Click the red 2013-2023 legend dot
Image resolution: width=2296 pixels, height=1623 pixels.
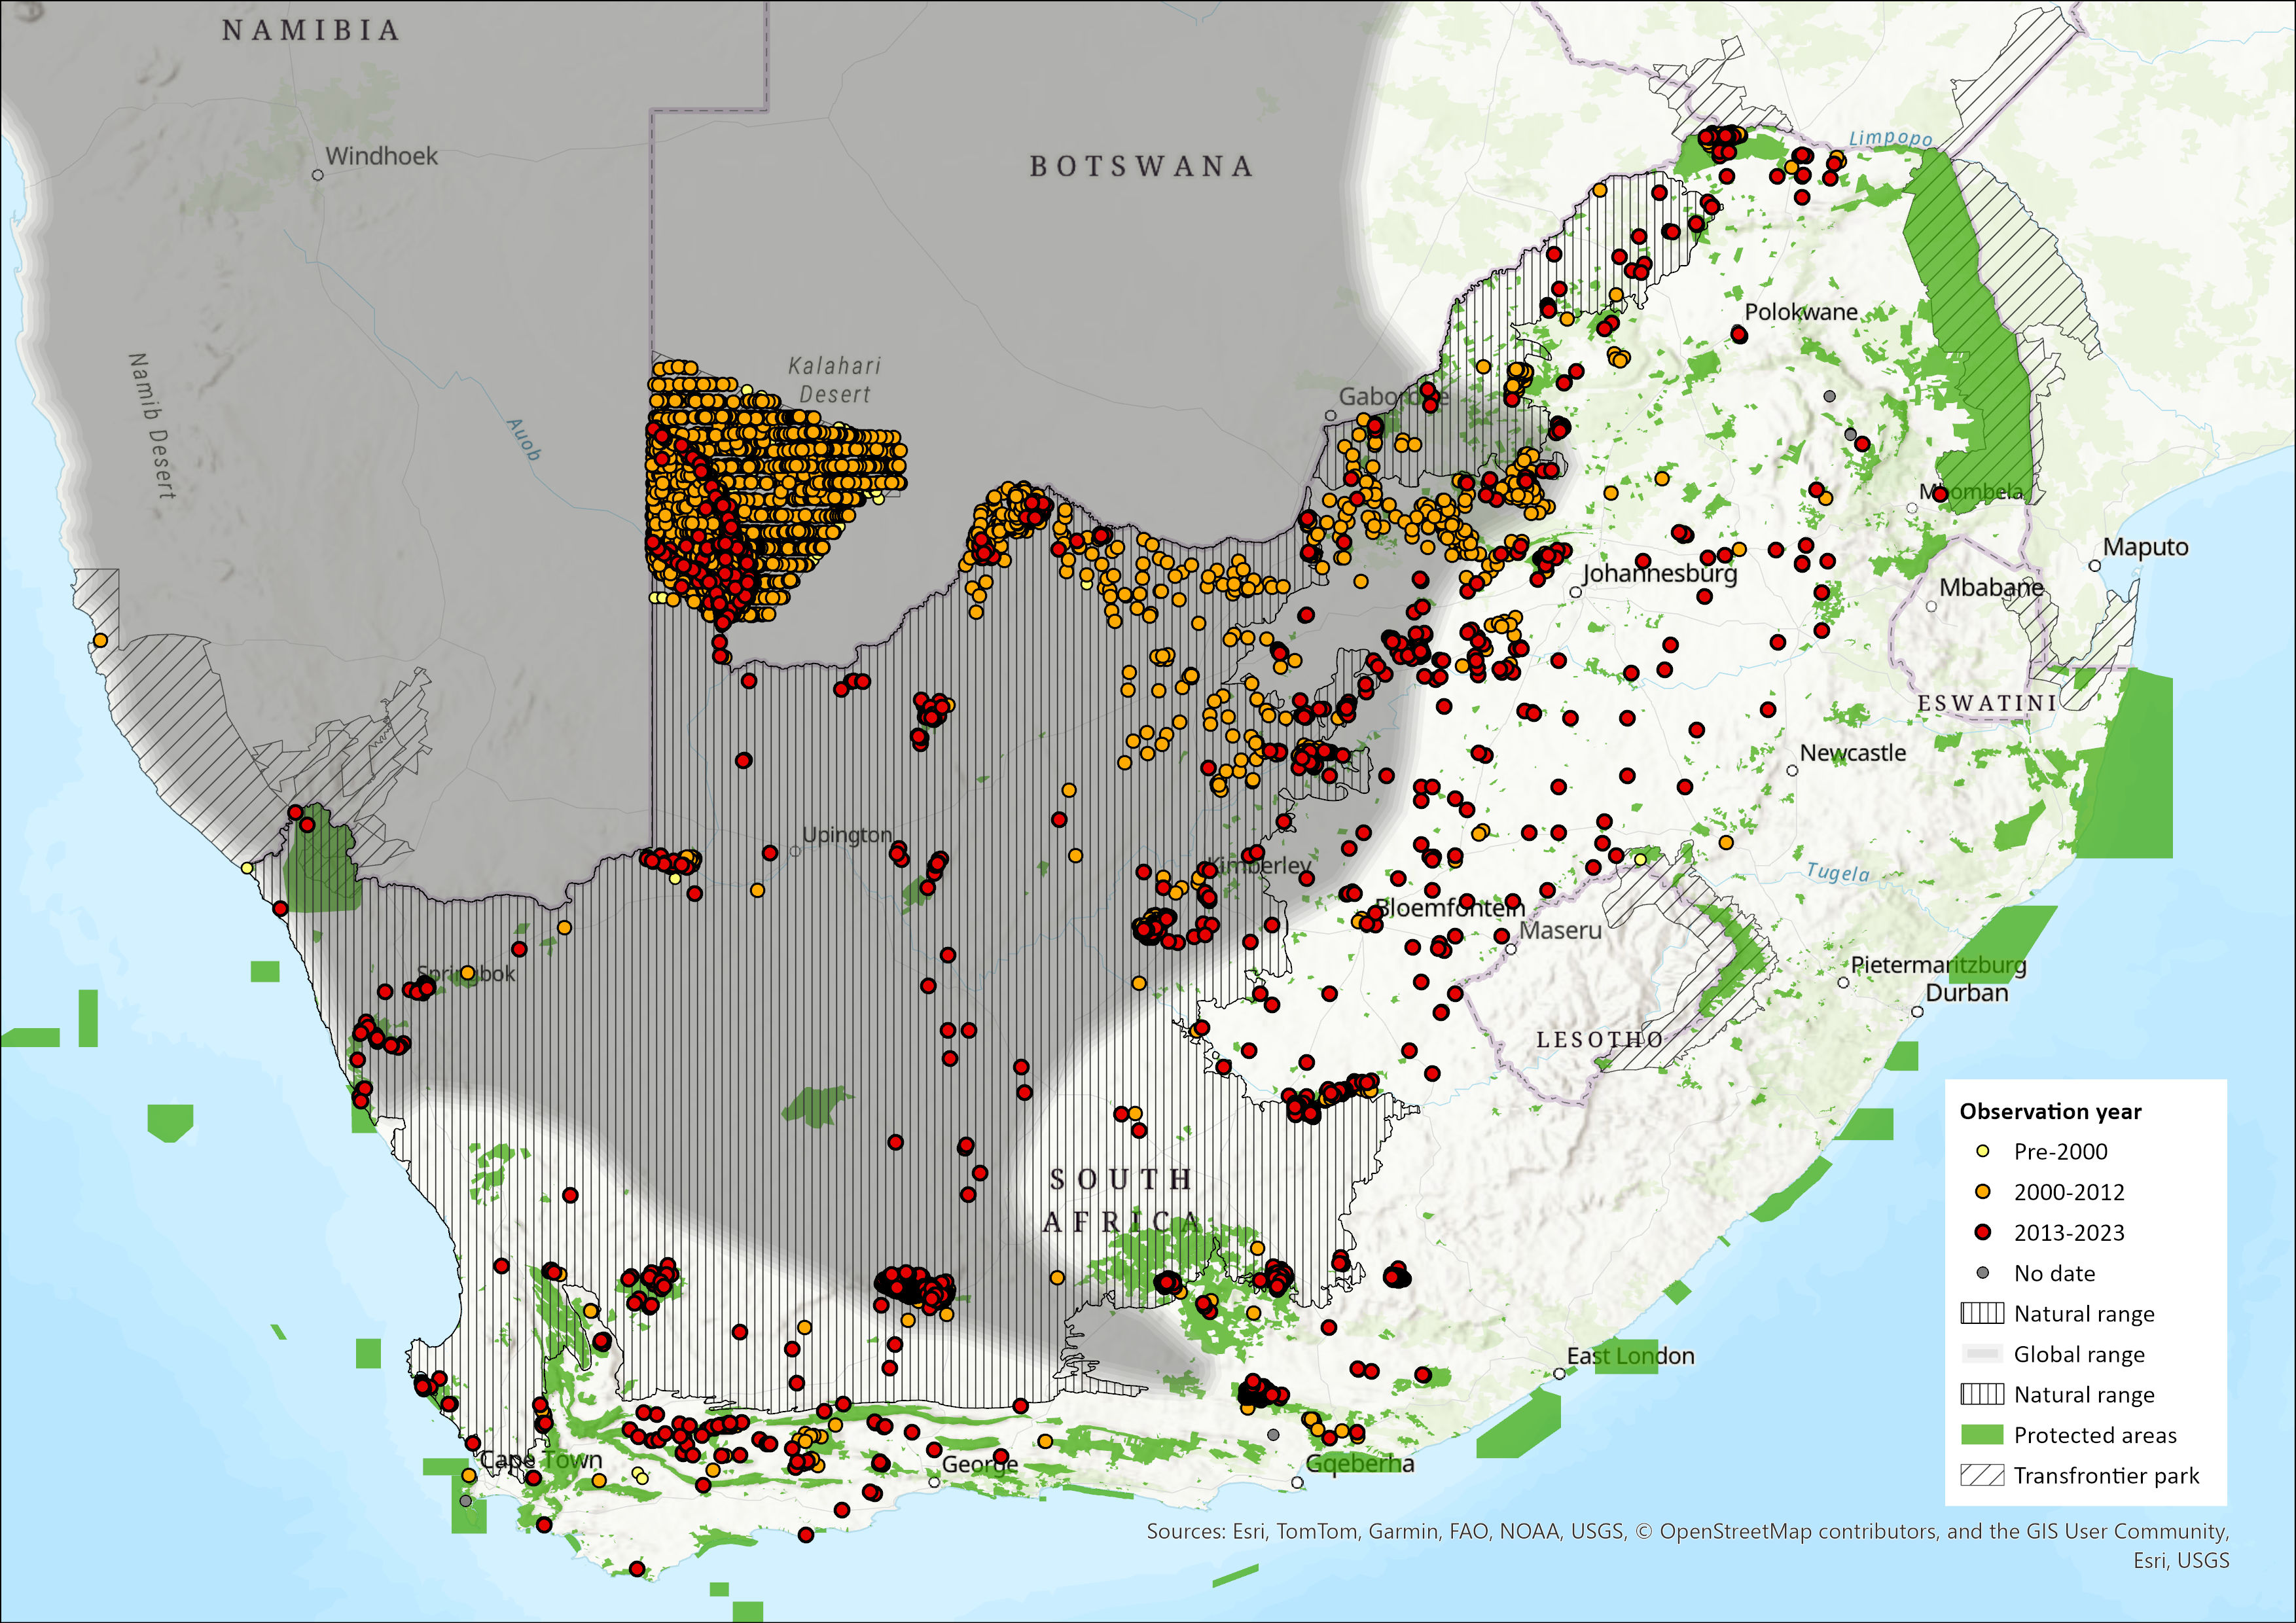[1982, 1232]
